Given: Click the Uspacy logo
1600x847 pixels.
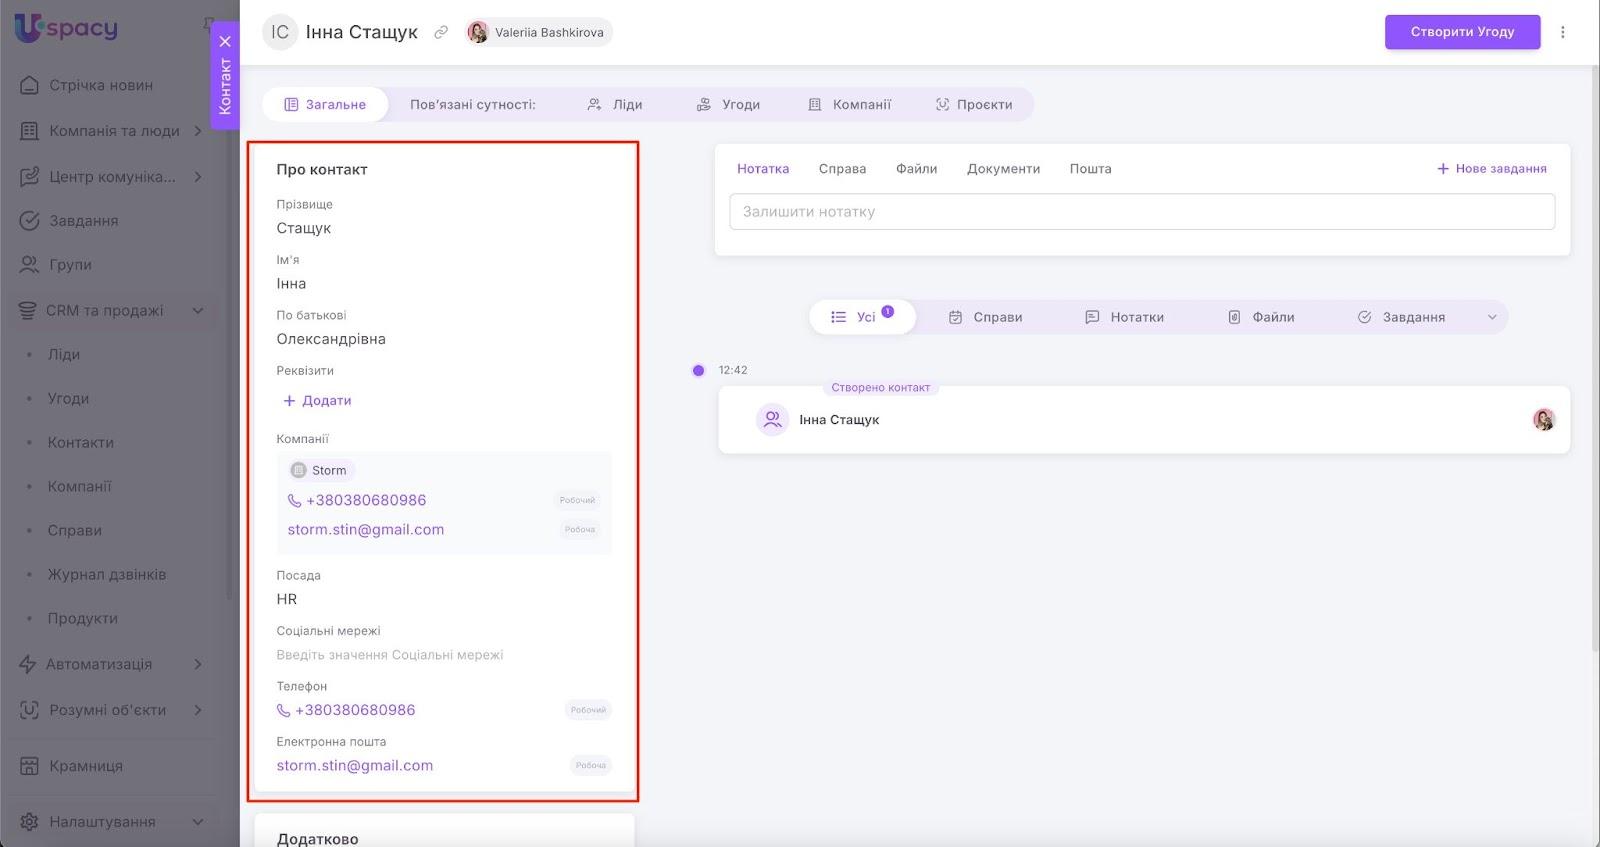Looking at the screenshot, I should tap(66, 28).
